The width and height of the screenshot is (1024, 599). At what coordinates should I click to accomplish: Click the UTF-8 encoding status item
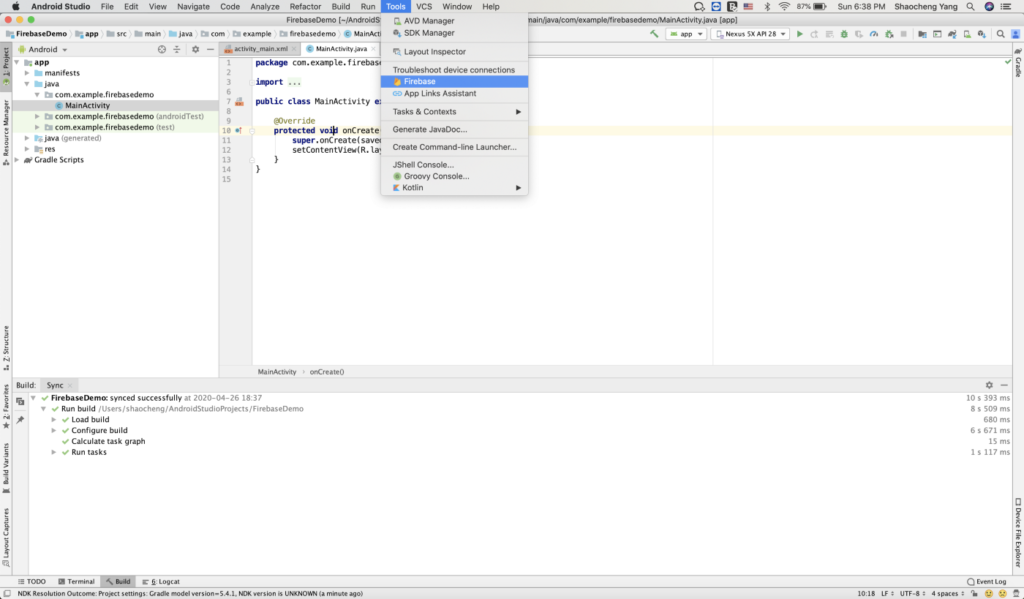[912, 594]
